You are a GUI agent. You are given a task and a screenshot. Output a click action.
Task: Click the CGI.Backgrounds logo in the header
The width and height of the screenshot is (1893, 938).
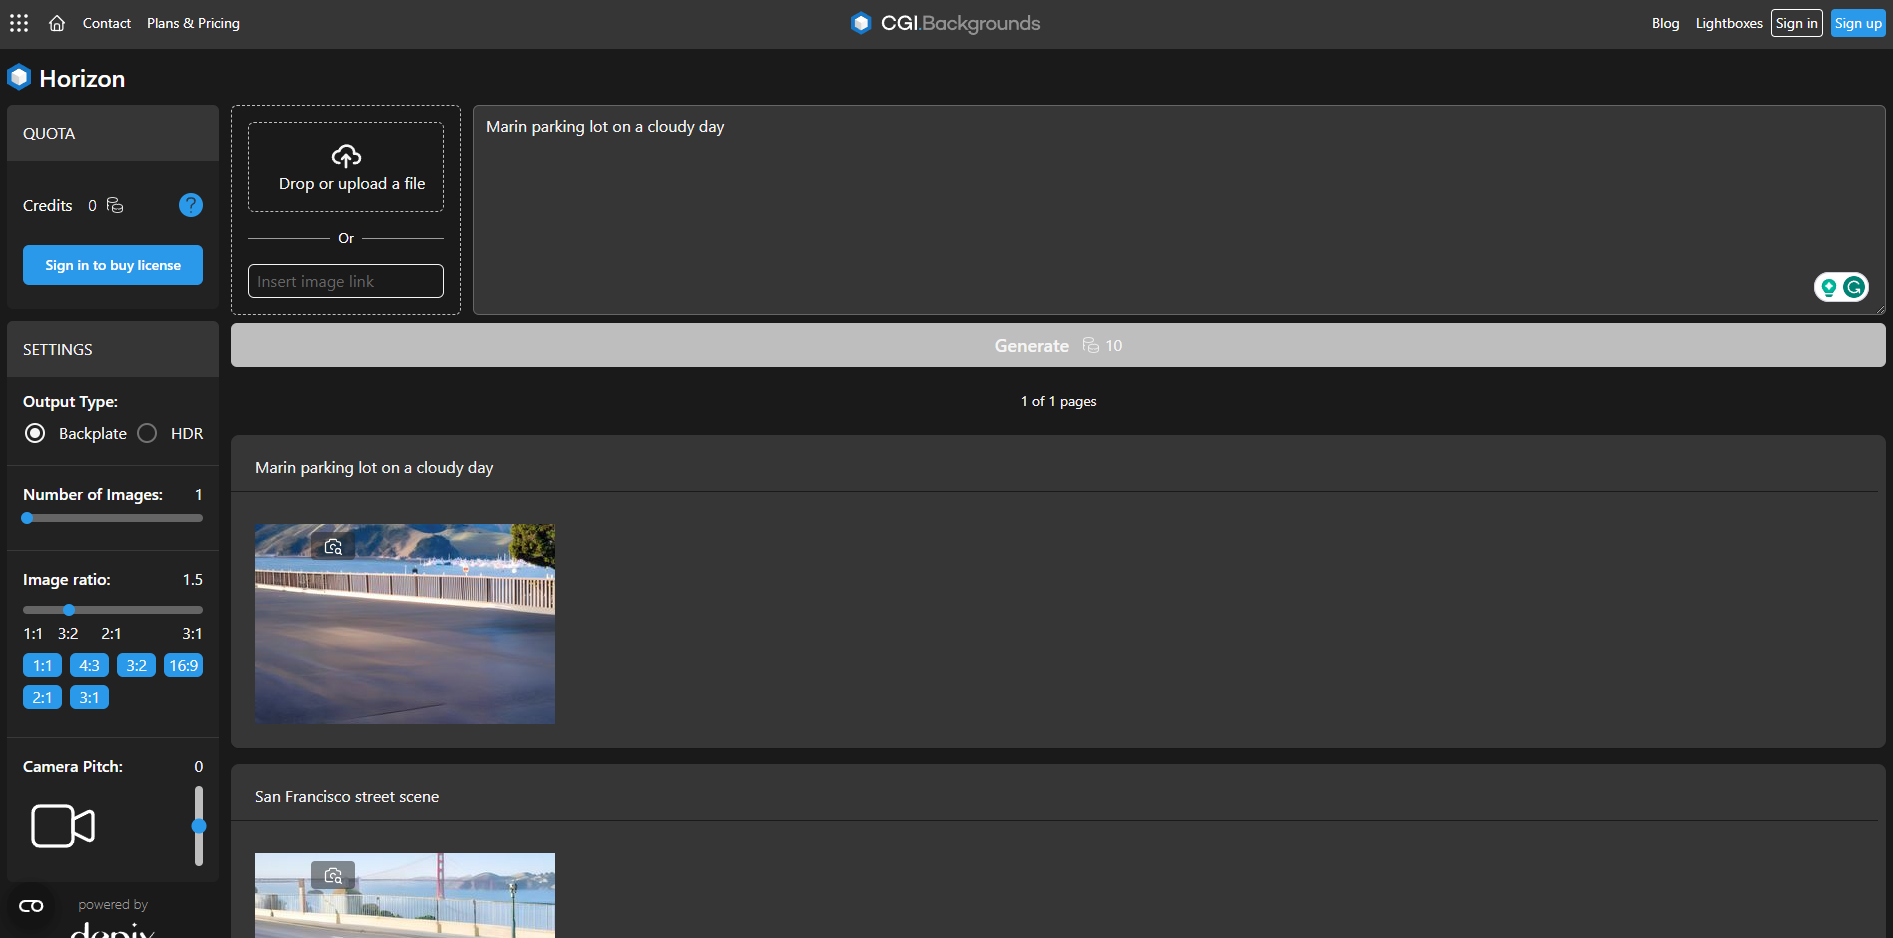[x=944, y=22]
